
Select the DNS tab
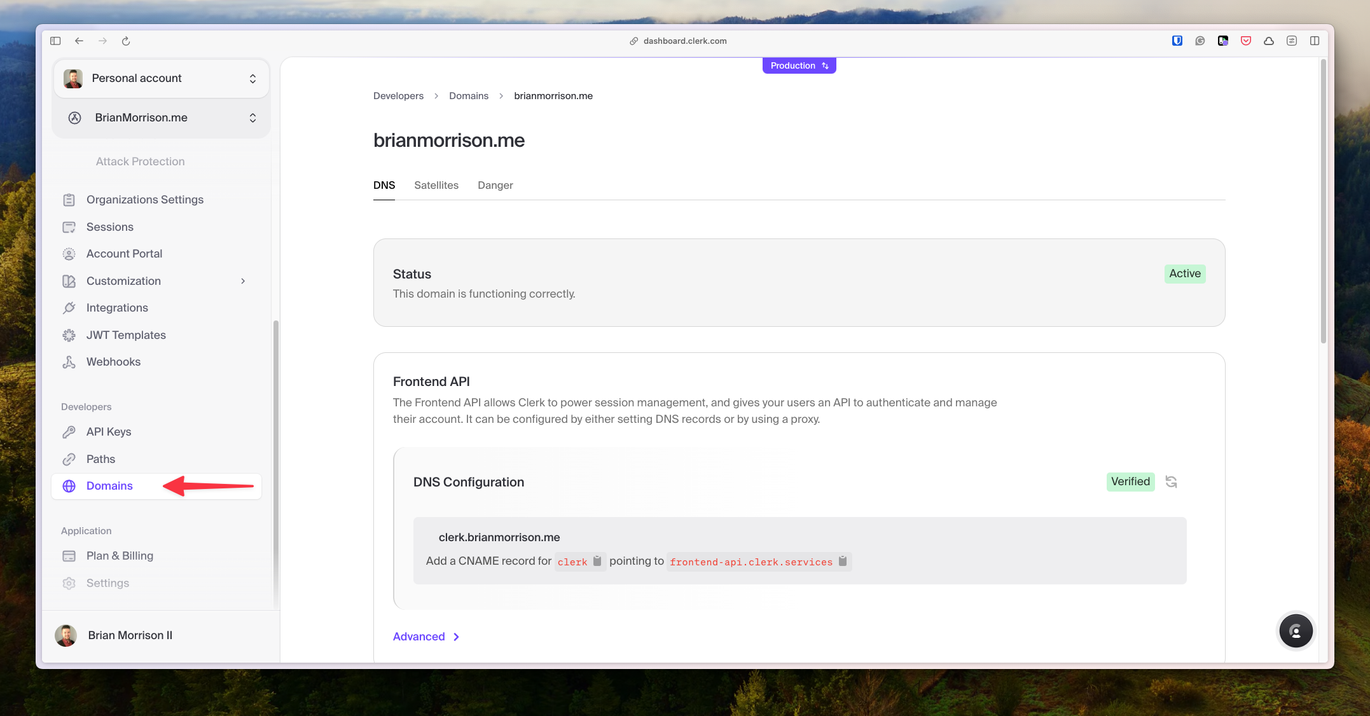tap(384, 185)
